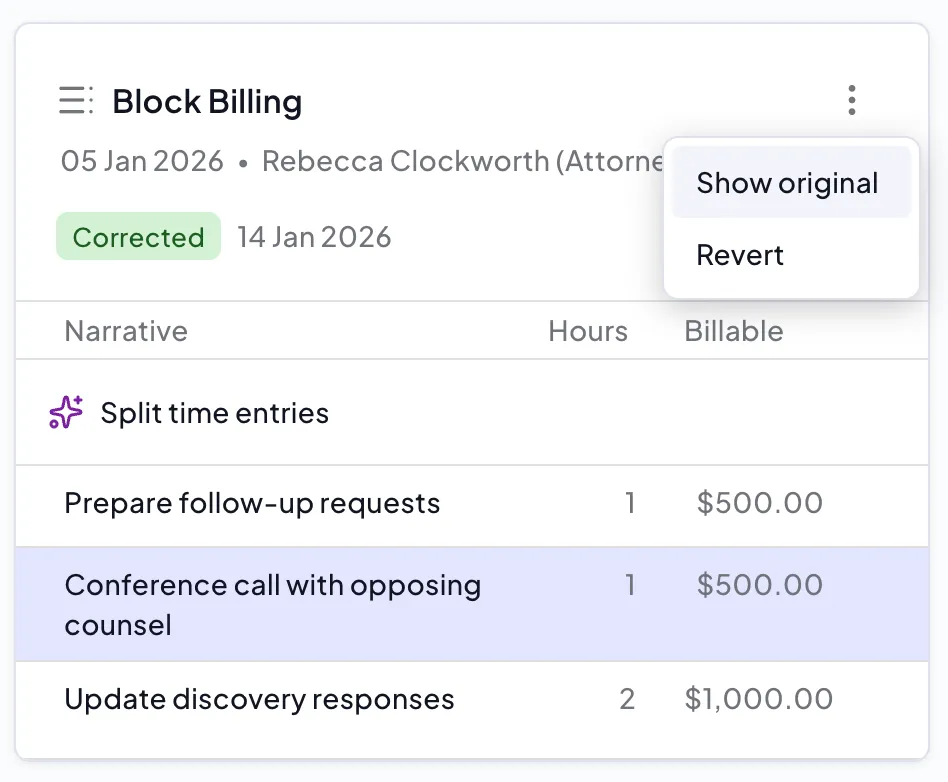This screenshot has height=782, width=948.
Task: Click the purple sparkle AI icon
Action: [x=66, y=413]
